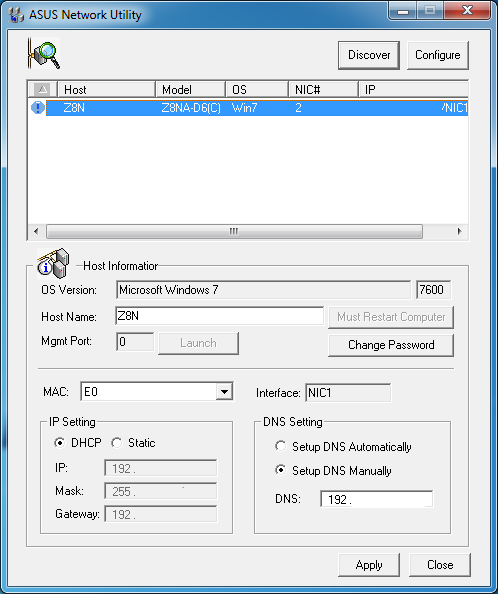Image resolution: width=498 pixels, height=594 pixels.
Task: Click the NIC# value 2 cell
Action: point(298,108)
